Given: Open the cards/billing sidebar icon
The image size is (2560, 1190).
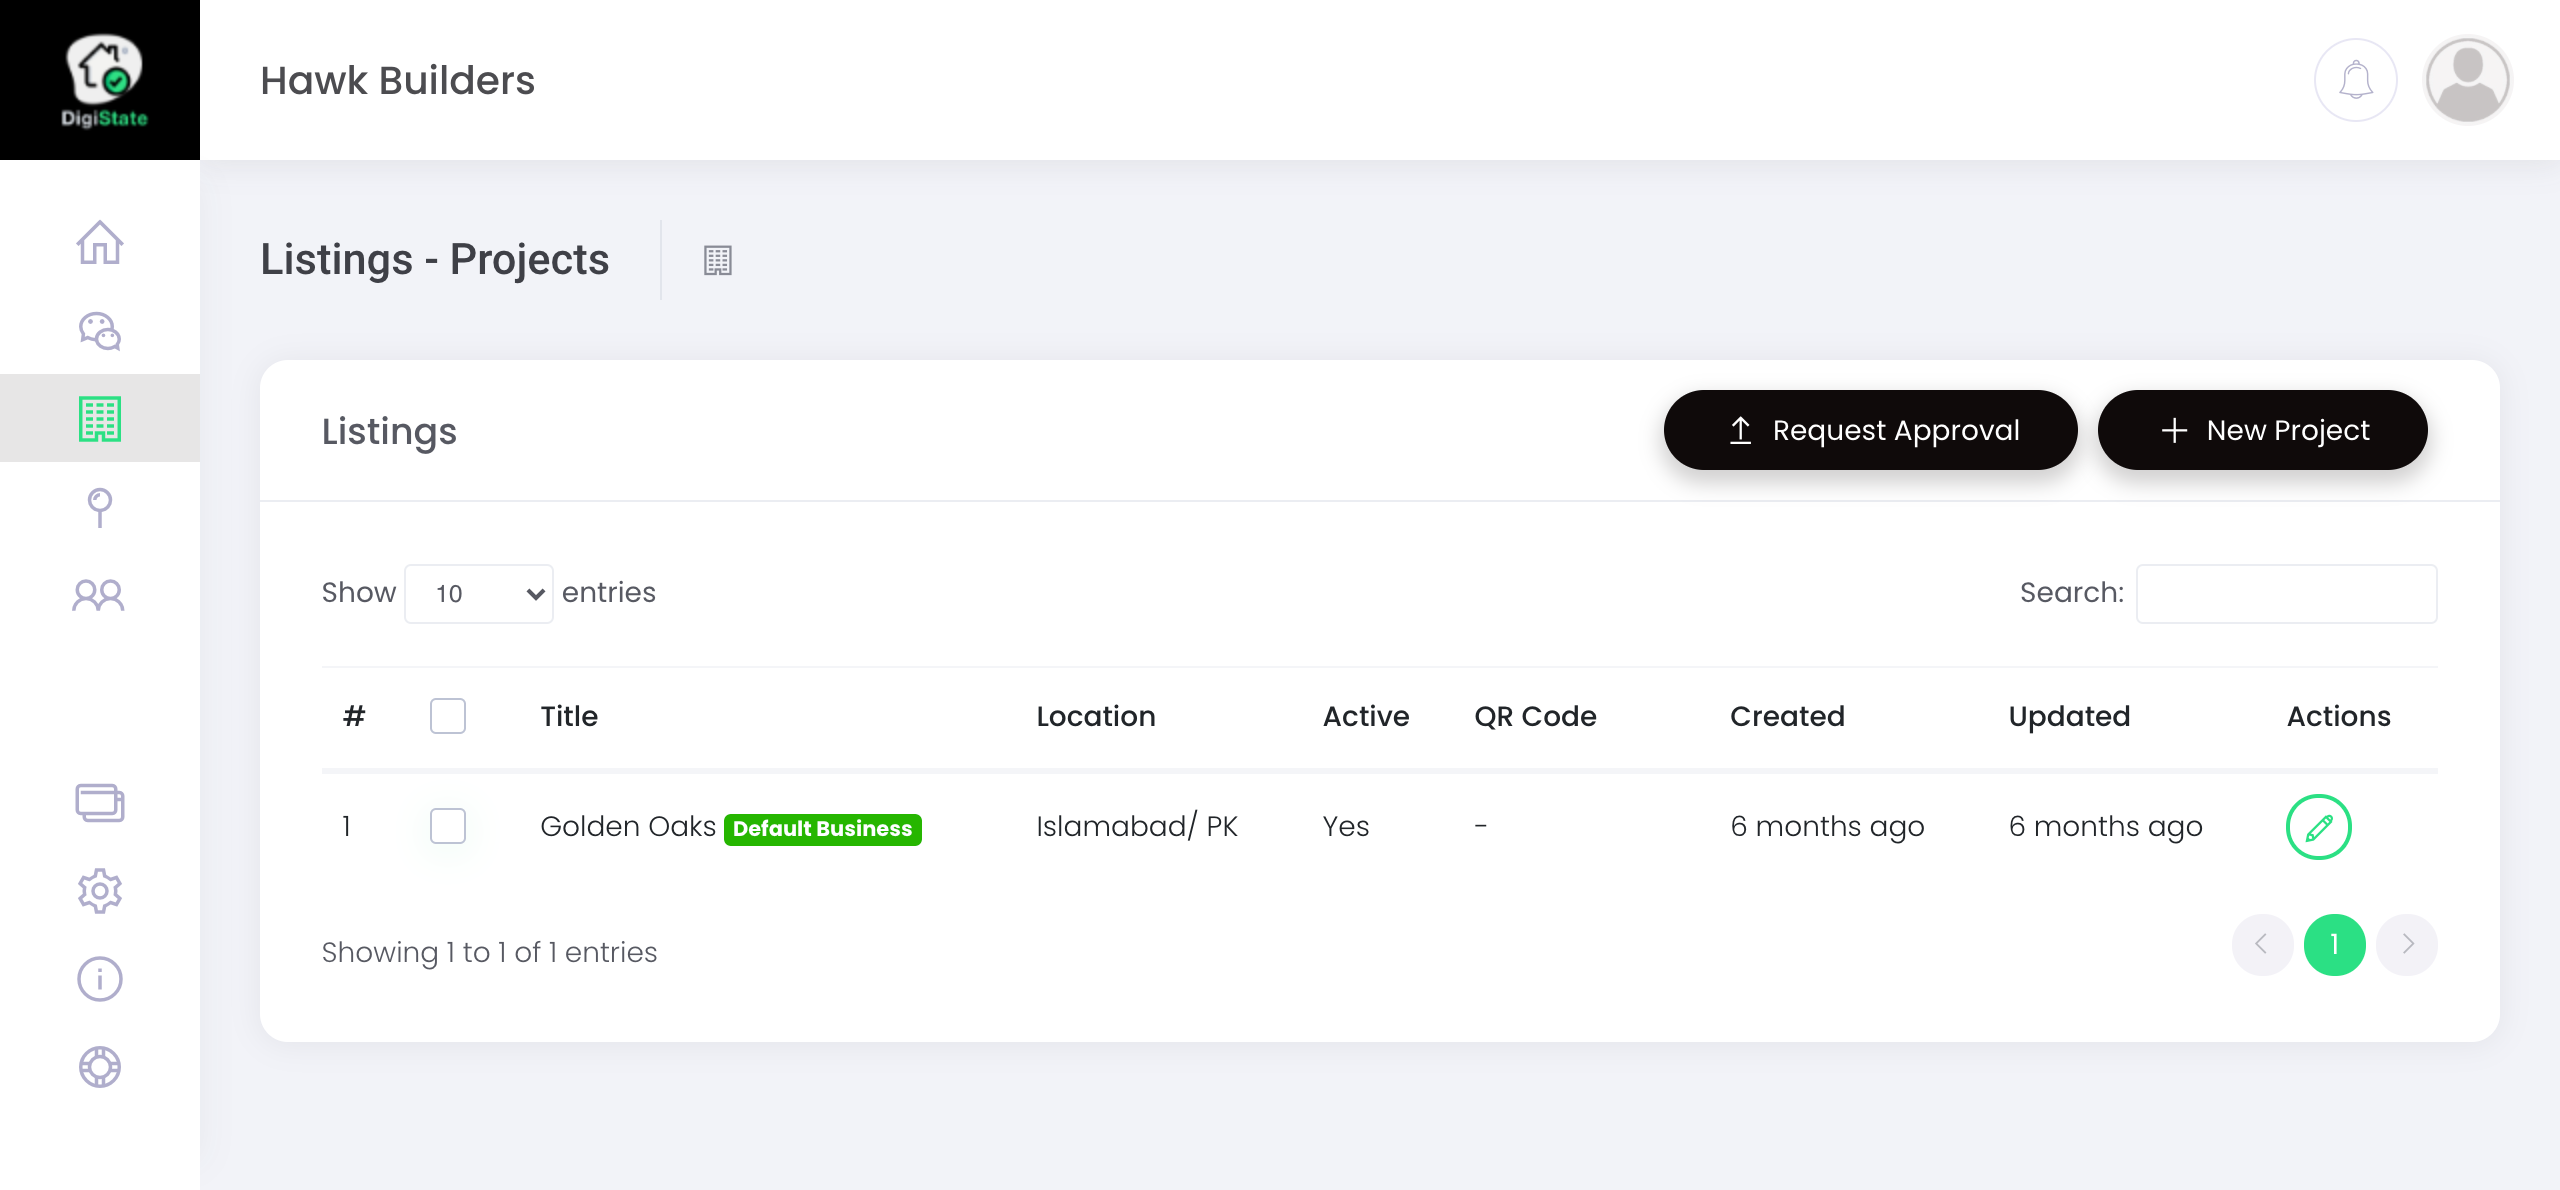Looking at the screenshot, I should point(100,803).
